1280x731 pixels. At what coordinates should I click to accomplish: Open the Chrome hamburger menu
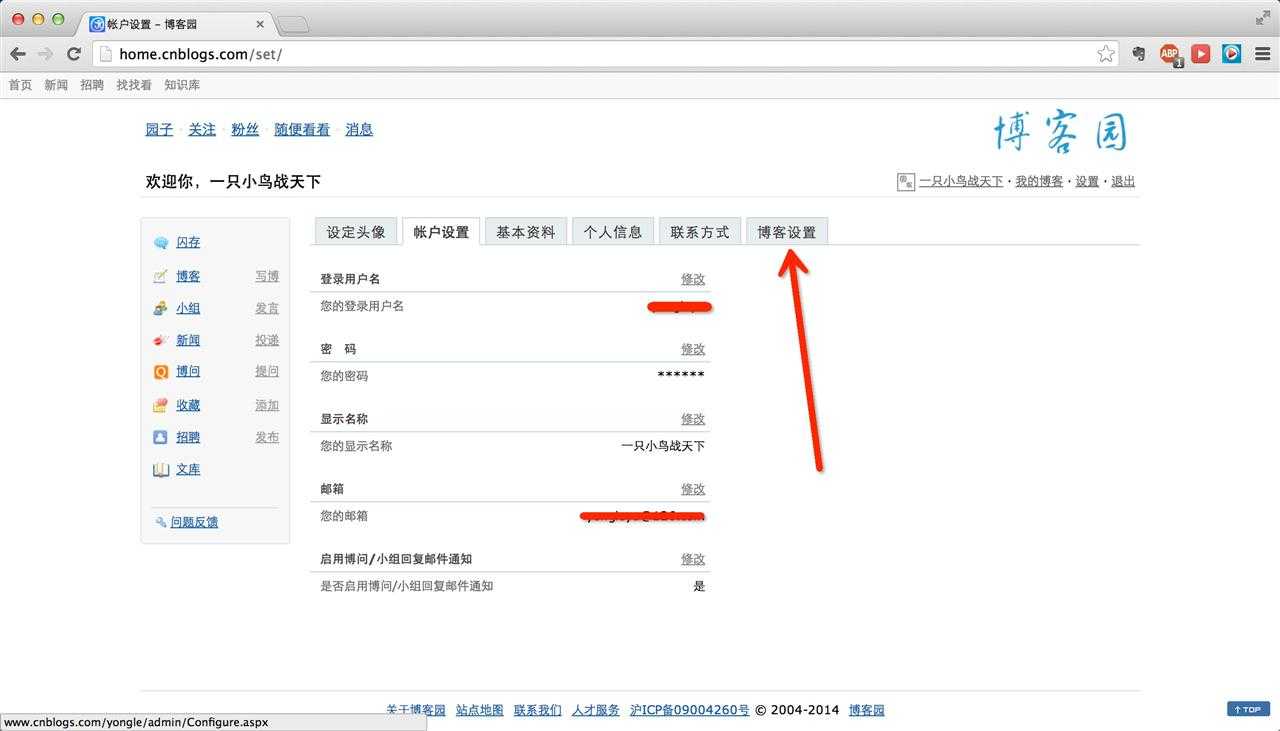click(1262, 54)
